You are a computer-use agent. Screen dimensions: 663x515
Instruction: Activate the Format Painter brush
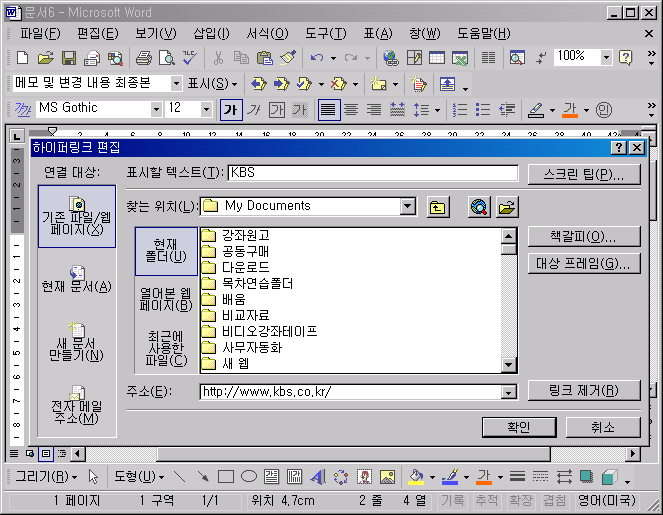(288, 58)
